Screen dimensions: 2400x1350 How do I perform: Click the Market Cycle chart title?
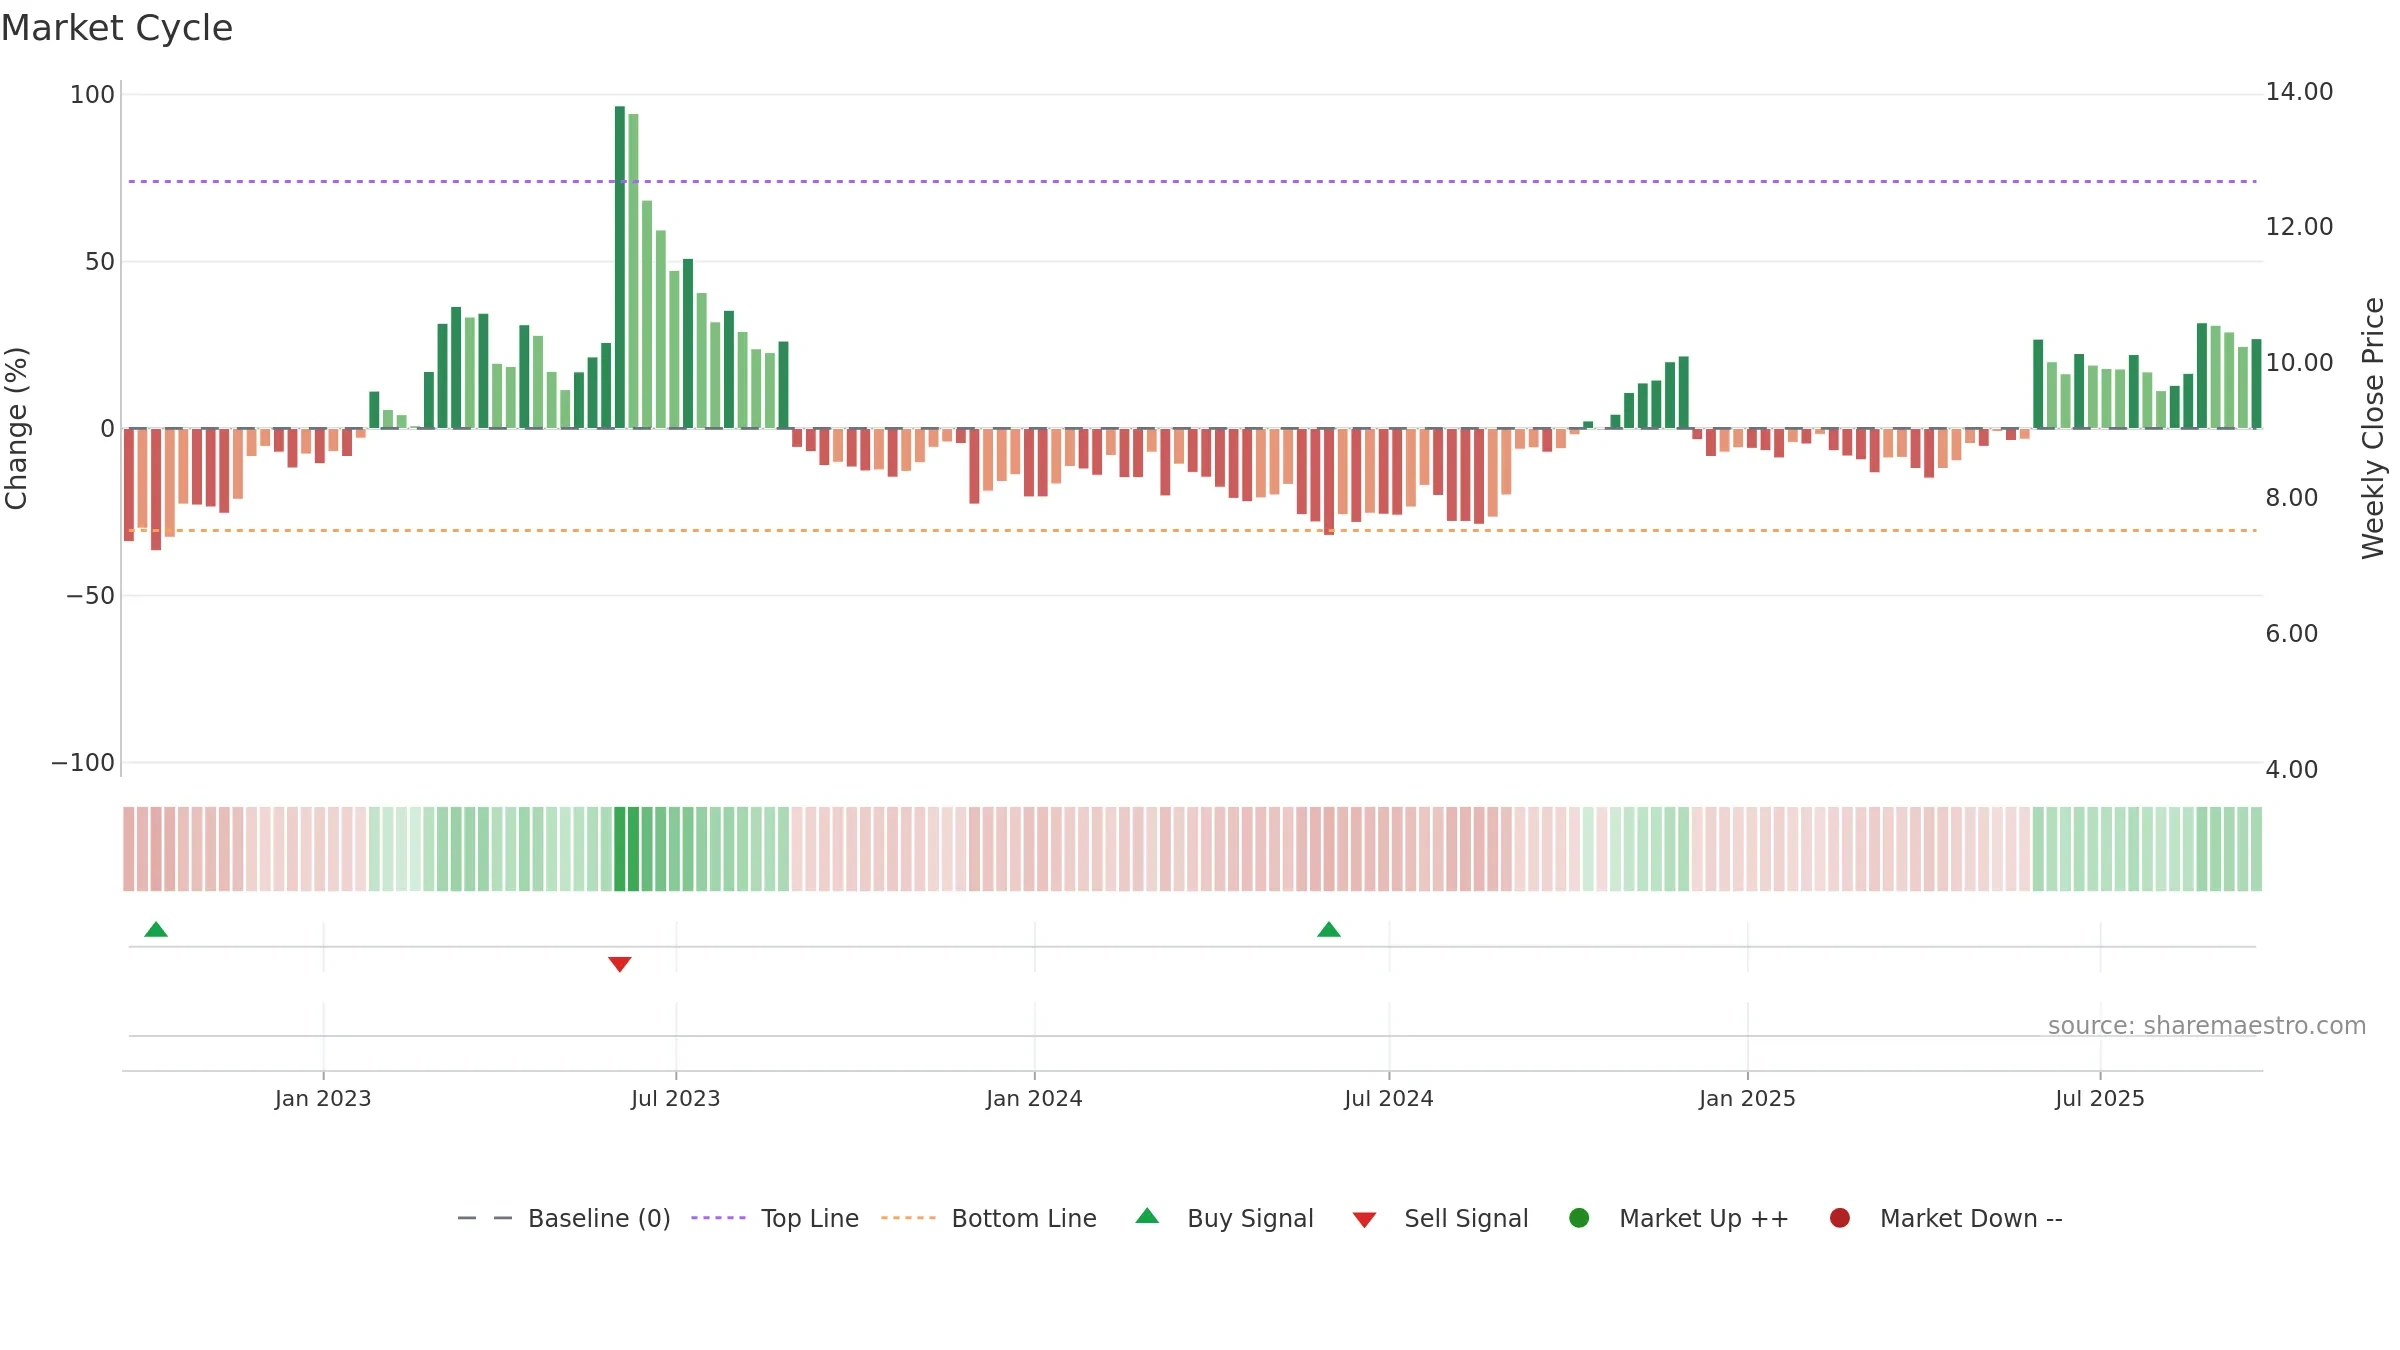[x=117, y=28]
